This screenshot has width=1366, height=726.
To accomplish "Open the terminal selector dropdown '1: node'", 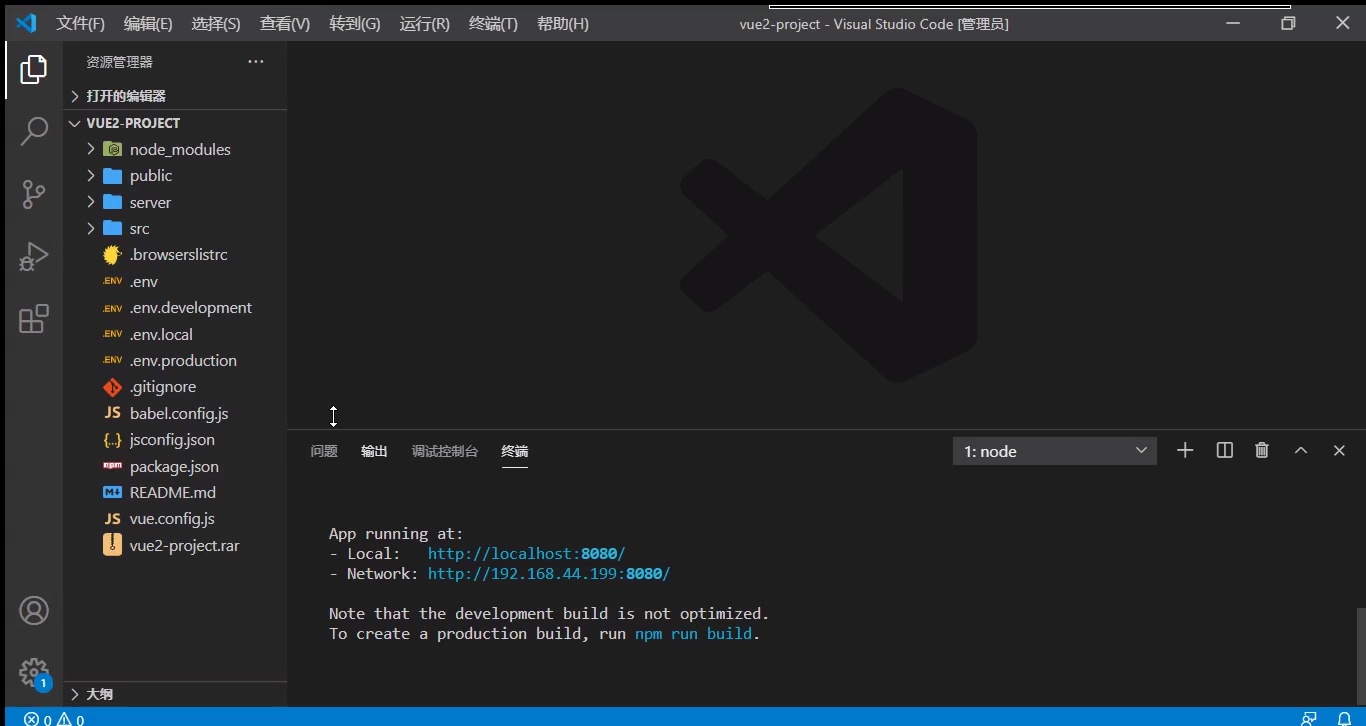I will [x=1054, y=451].
